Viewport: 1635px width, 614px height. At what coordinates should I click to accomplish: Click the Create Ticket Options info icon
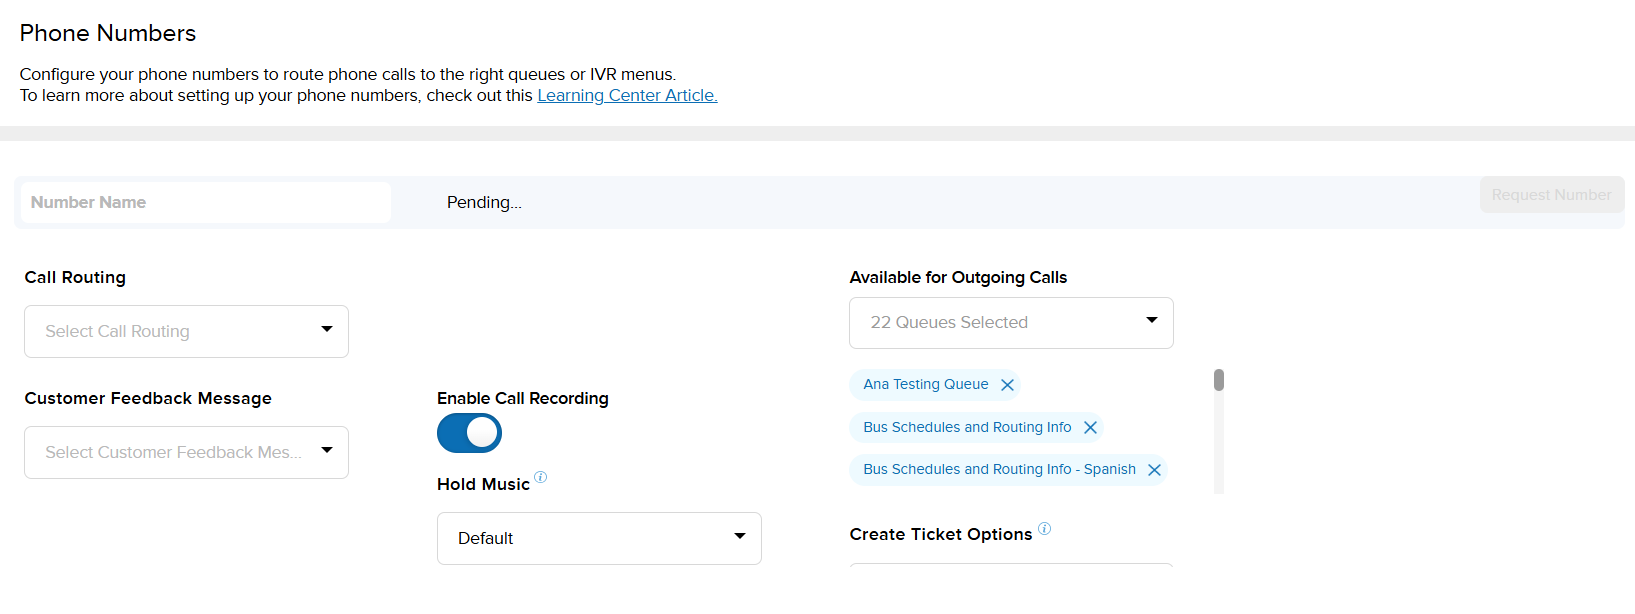[x=1044, y=528]
